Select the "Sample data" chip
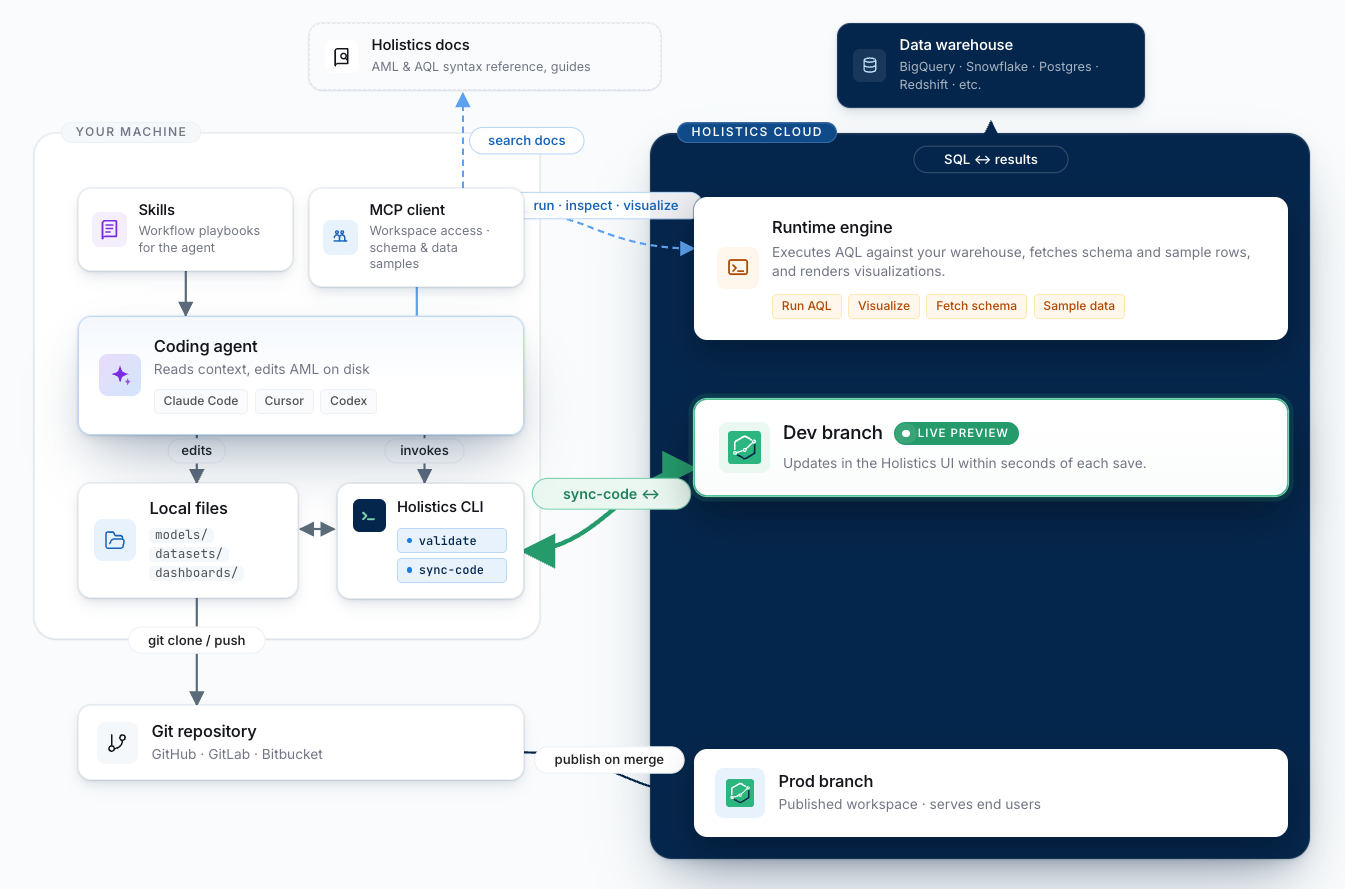Screen dimensions: 1345x889 (x=1079, y=306)
